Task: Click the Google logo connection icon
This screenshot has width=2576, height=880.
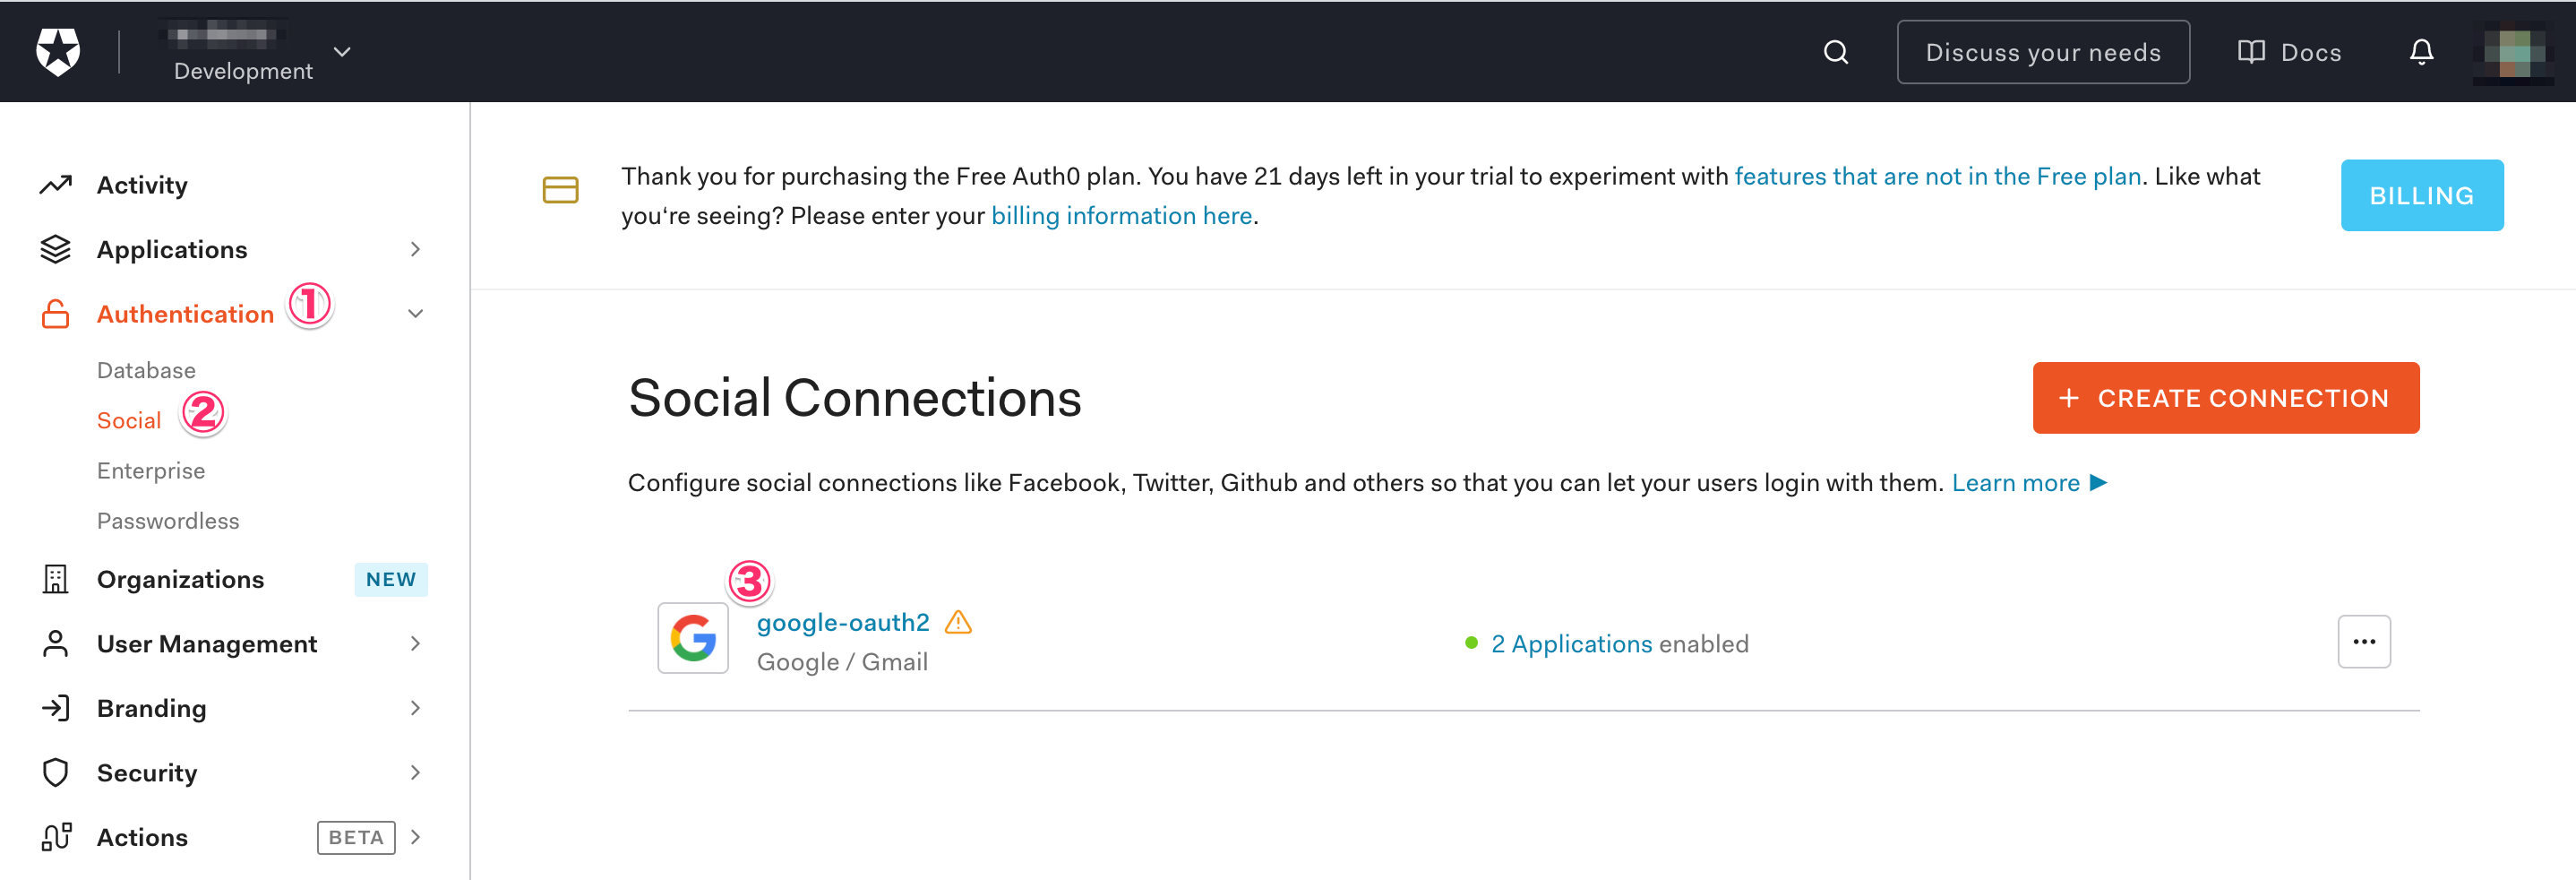Action: (x=693, y=638)
